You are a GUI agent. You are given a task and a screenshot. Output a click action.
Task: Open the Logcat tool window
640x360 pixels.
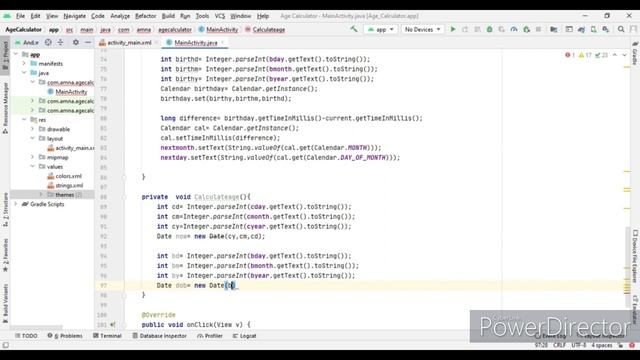[x=244, y=336]
